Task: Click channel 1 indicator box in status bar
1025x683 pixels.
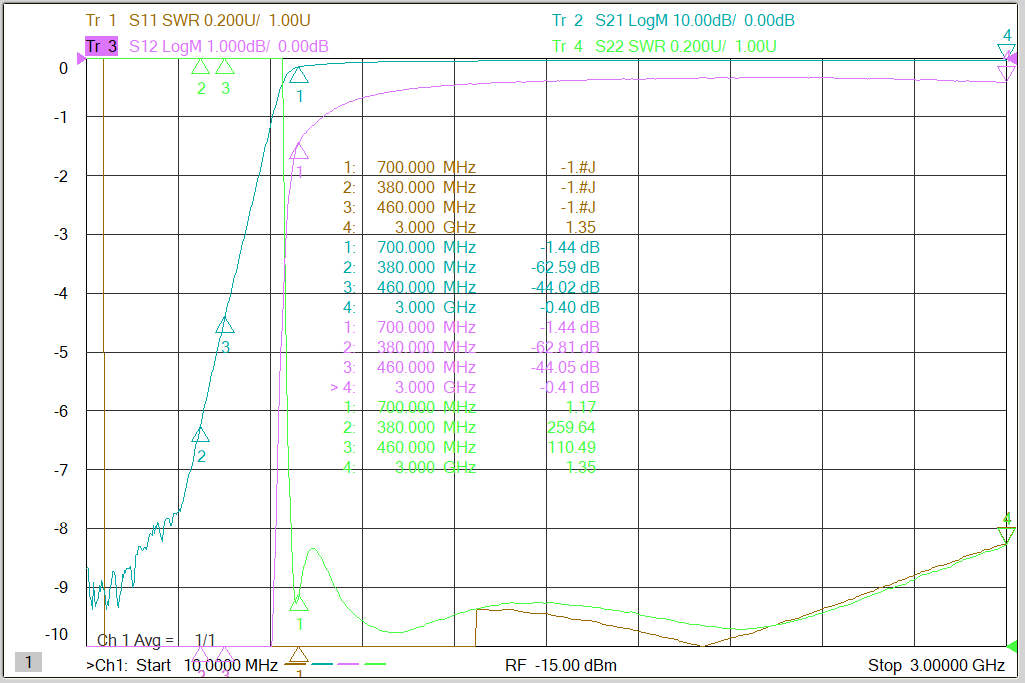Action: (28, 662)
